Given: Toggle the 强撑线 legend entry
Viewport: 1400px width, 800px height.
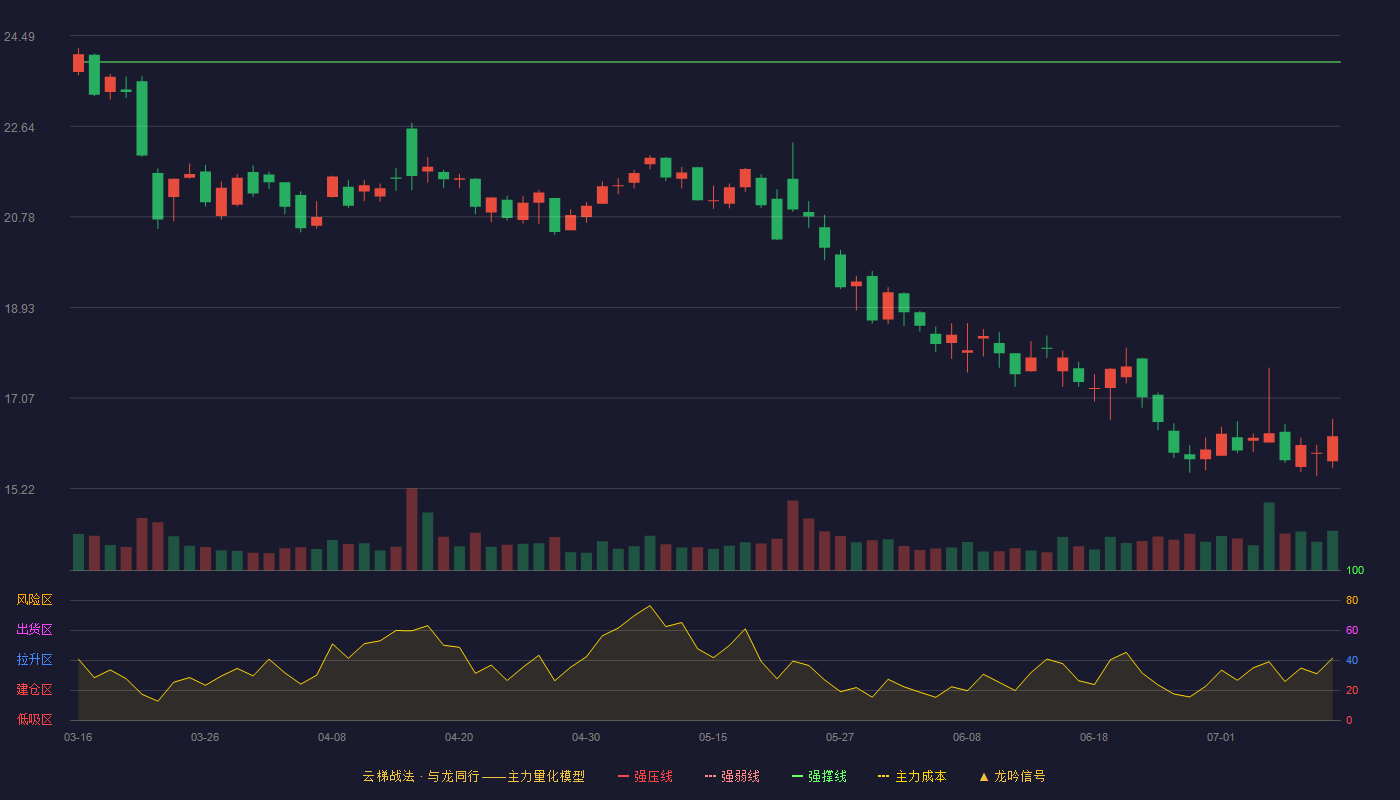Looking at the screenshot, I should [819, 776].
